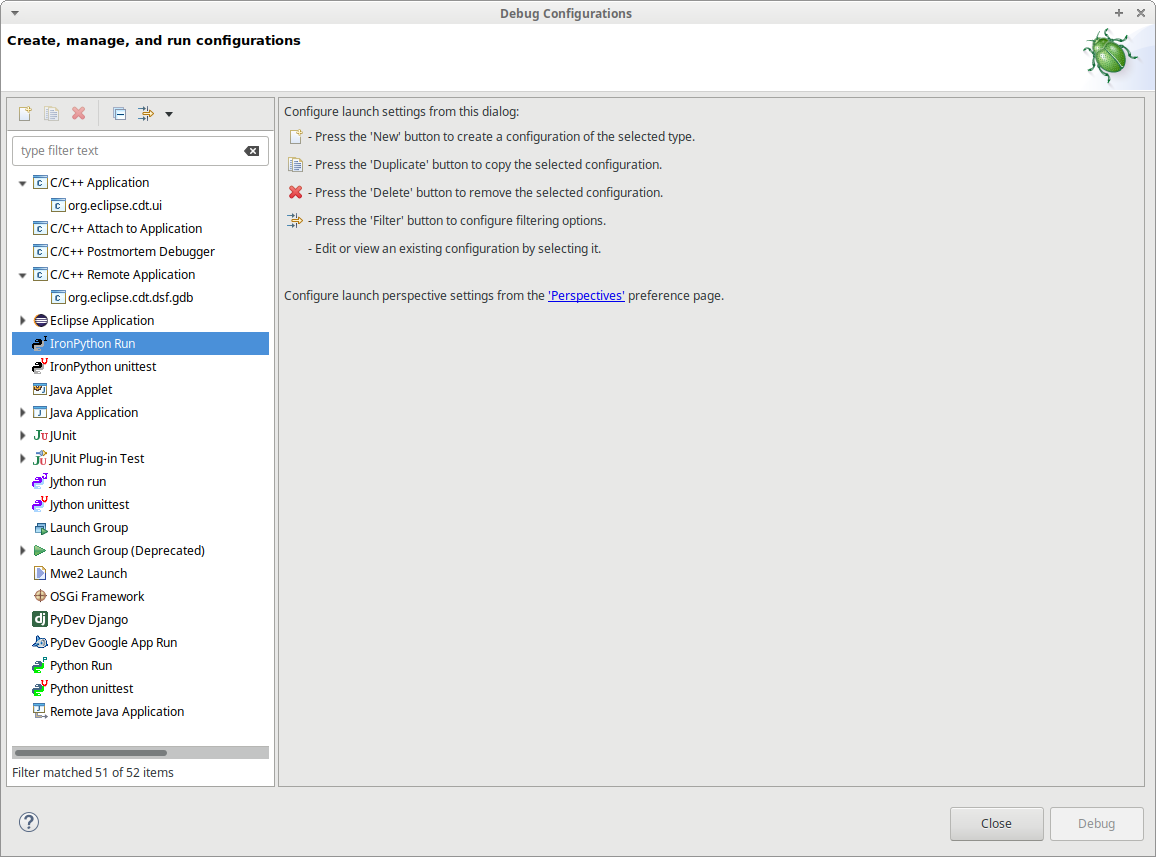Image resolution: width=1156 pixels, height=857 pixels.
Task: Select the Python Run icon
Action: [x=40, y=665]
